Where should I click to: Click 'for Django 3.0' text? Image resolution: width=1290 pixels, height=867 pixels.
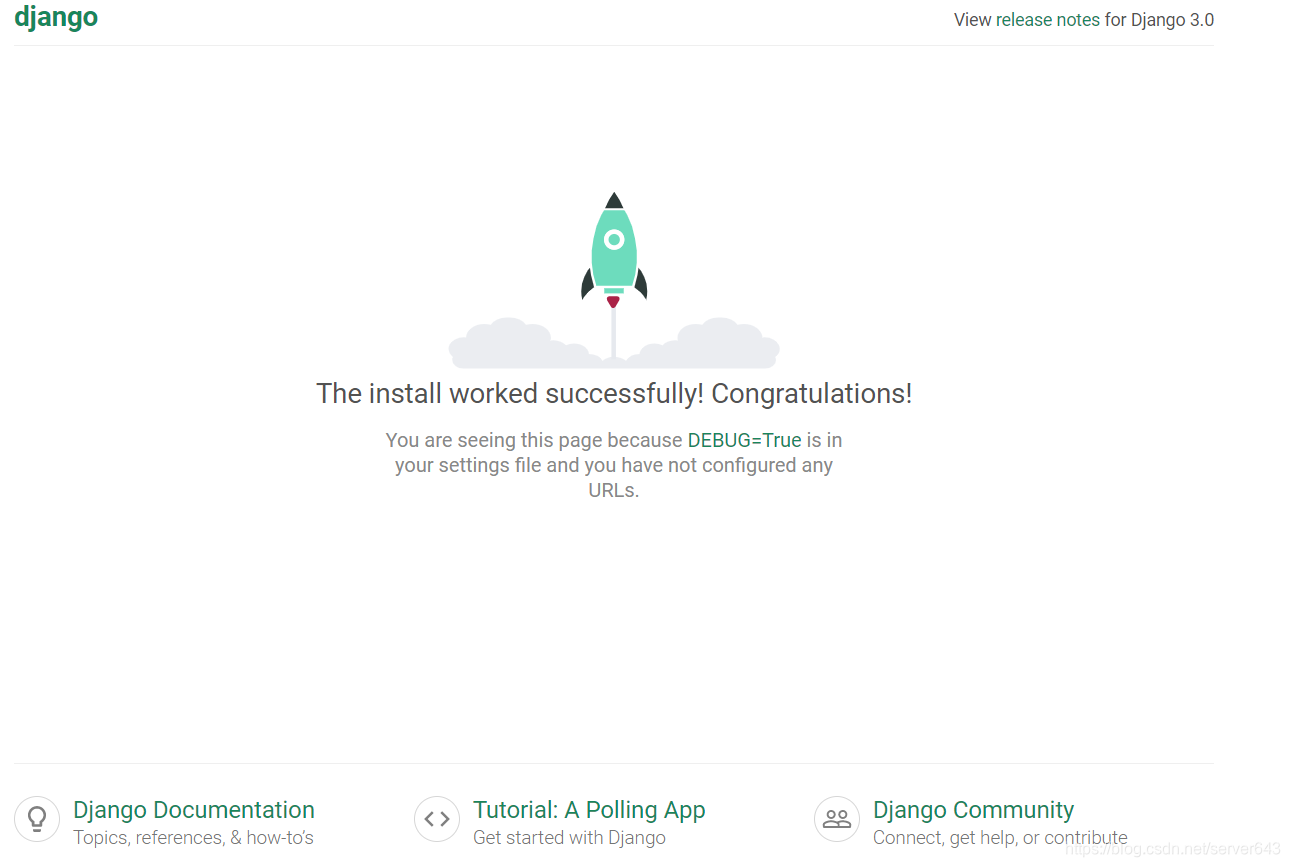point(1159,19)
